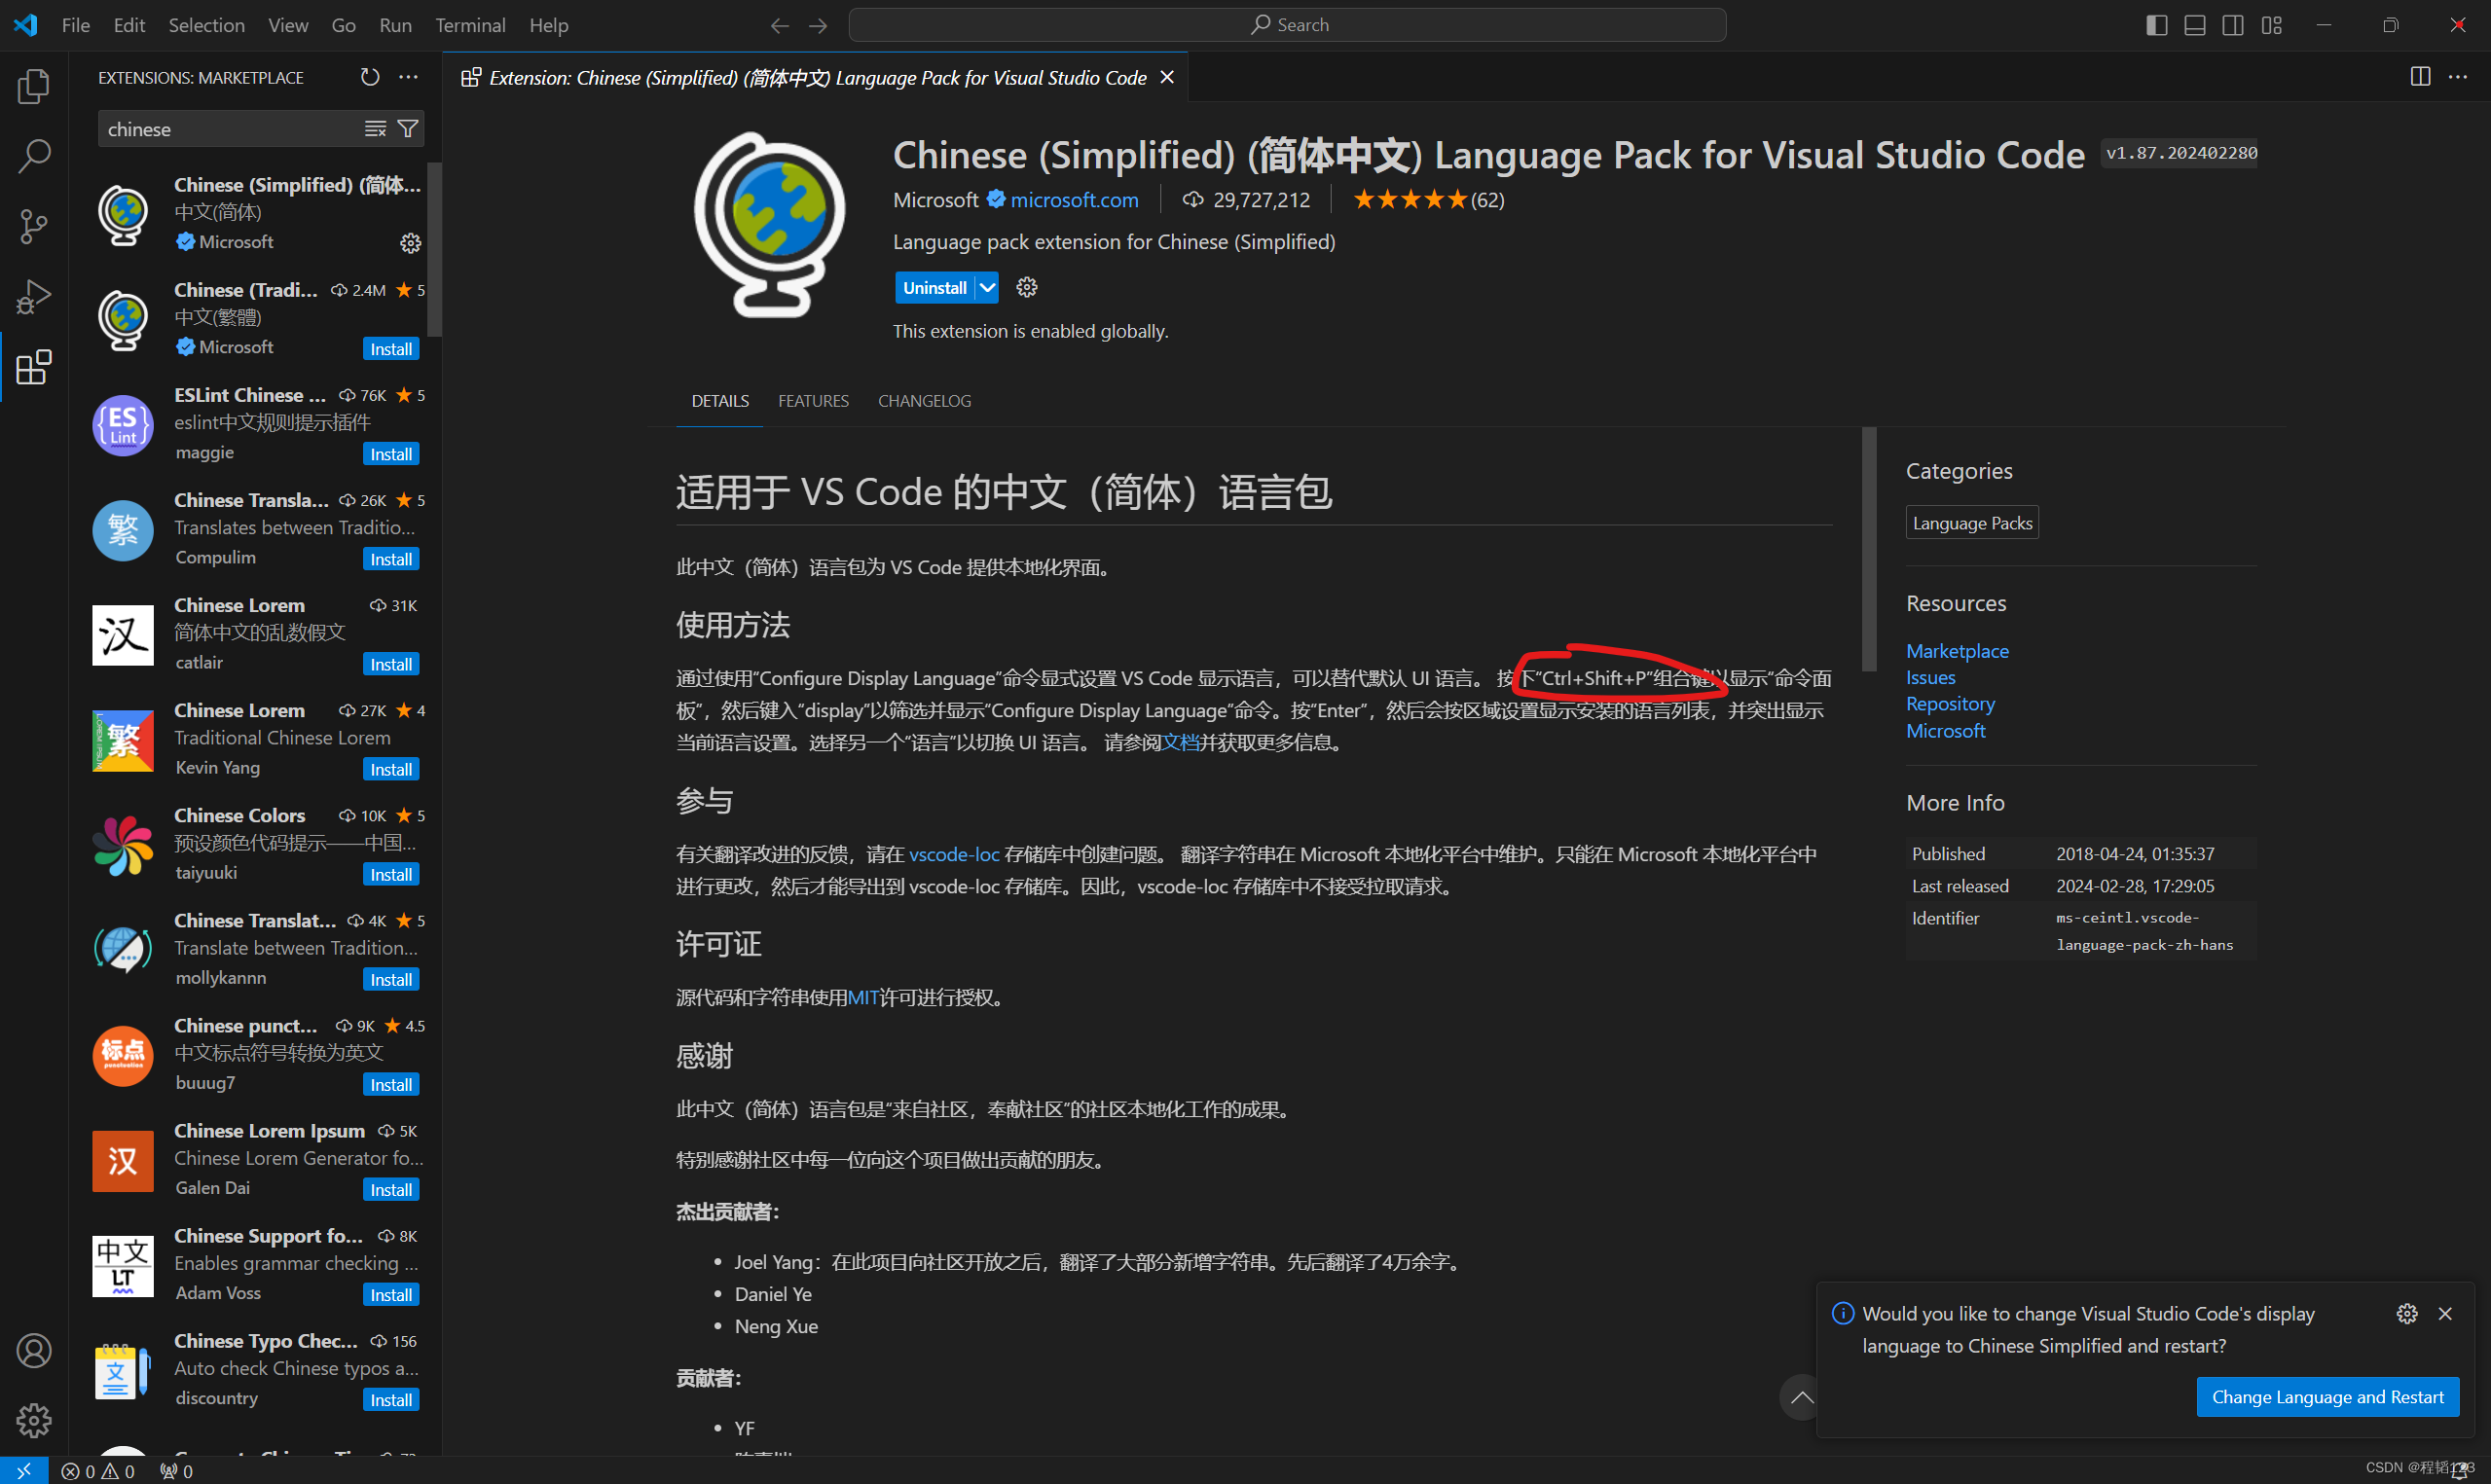Open the Run menu
Viewport: 2491px width, 1484px height.
(395, 25)
